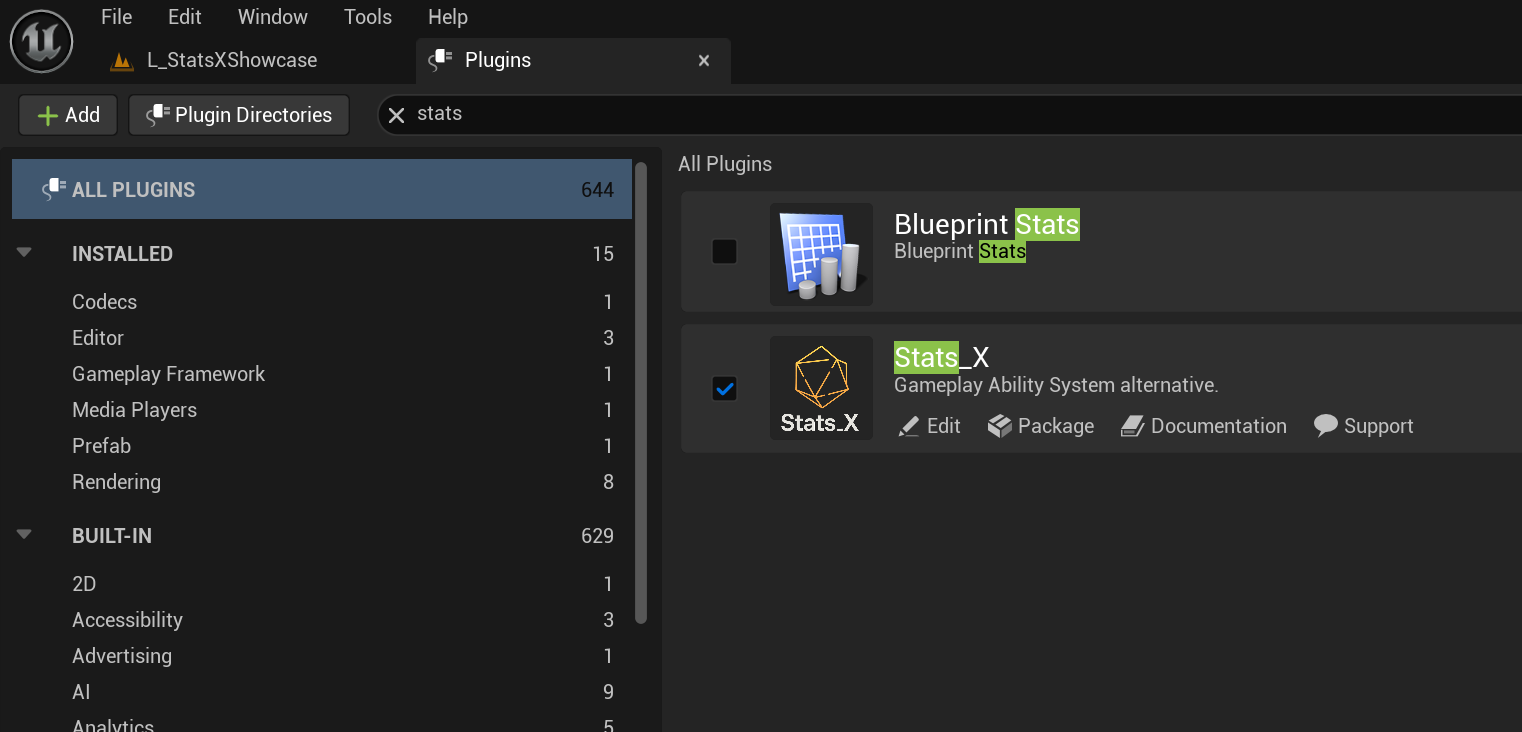The width and height of the screenshot is (1522, 732).
Task: Click the Support speech bubble icon
Action: 1325,425
